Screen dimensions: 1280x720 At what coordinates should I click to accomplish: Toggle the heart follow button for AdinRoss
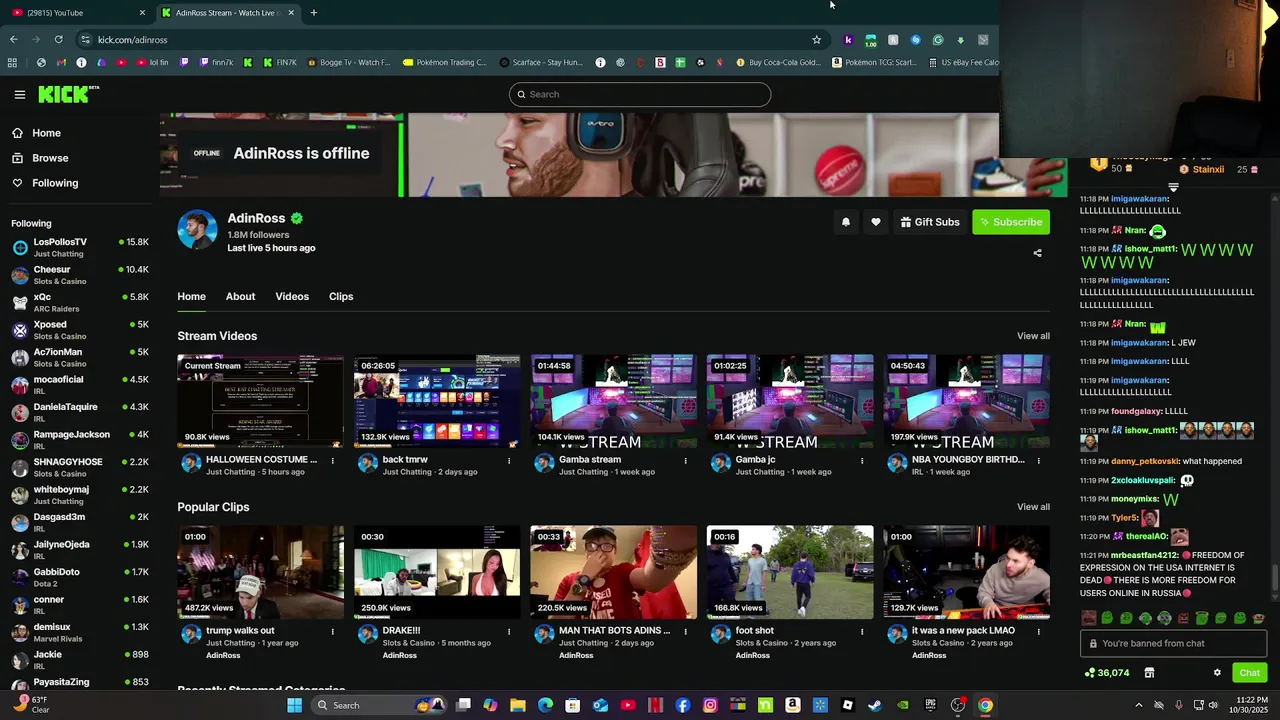pyautogui.click(x=876, y=222)
